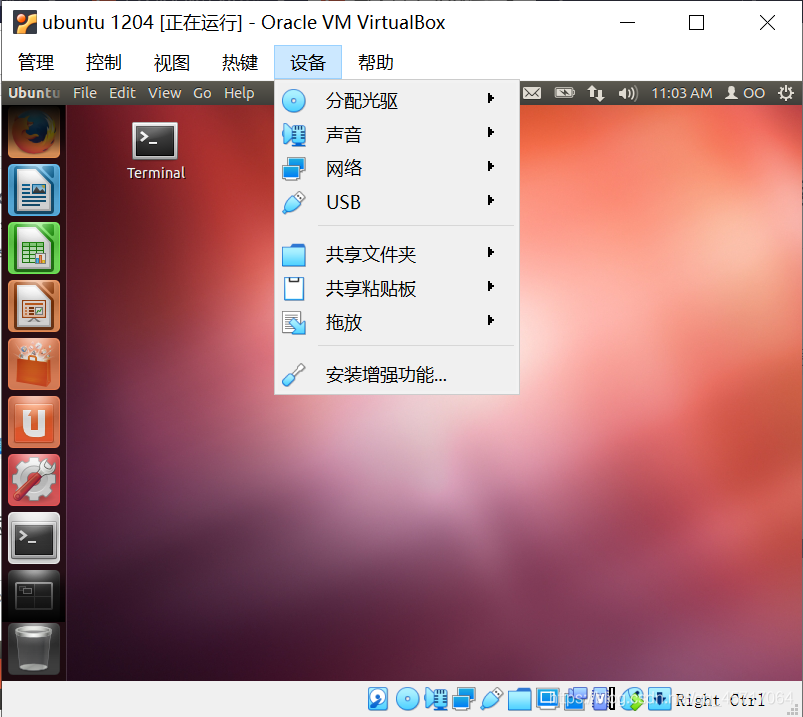Image resolution: width=803 pixels, height=717 pixels.
Task: Open the user menu labeled OO
Action: (x=745, y=93)
